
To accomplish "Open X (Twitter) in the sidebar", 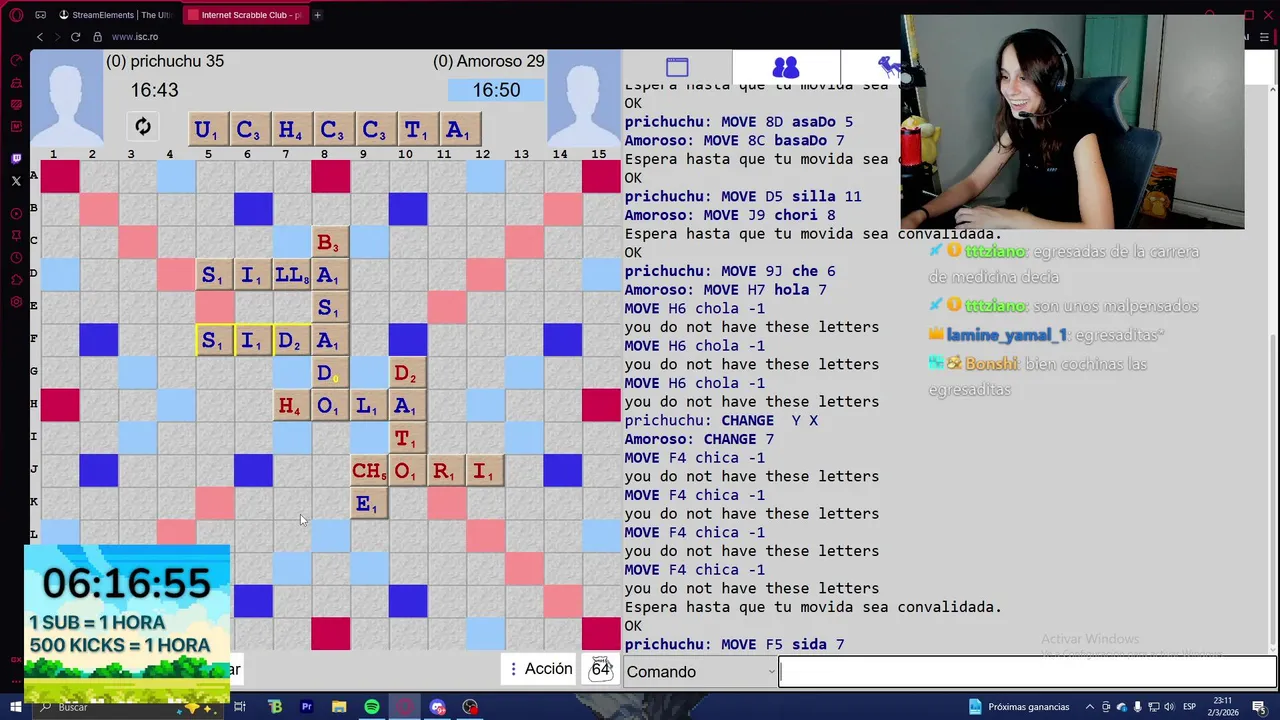I will click(16, 181).
